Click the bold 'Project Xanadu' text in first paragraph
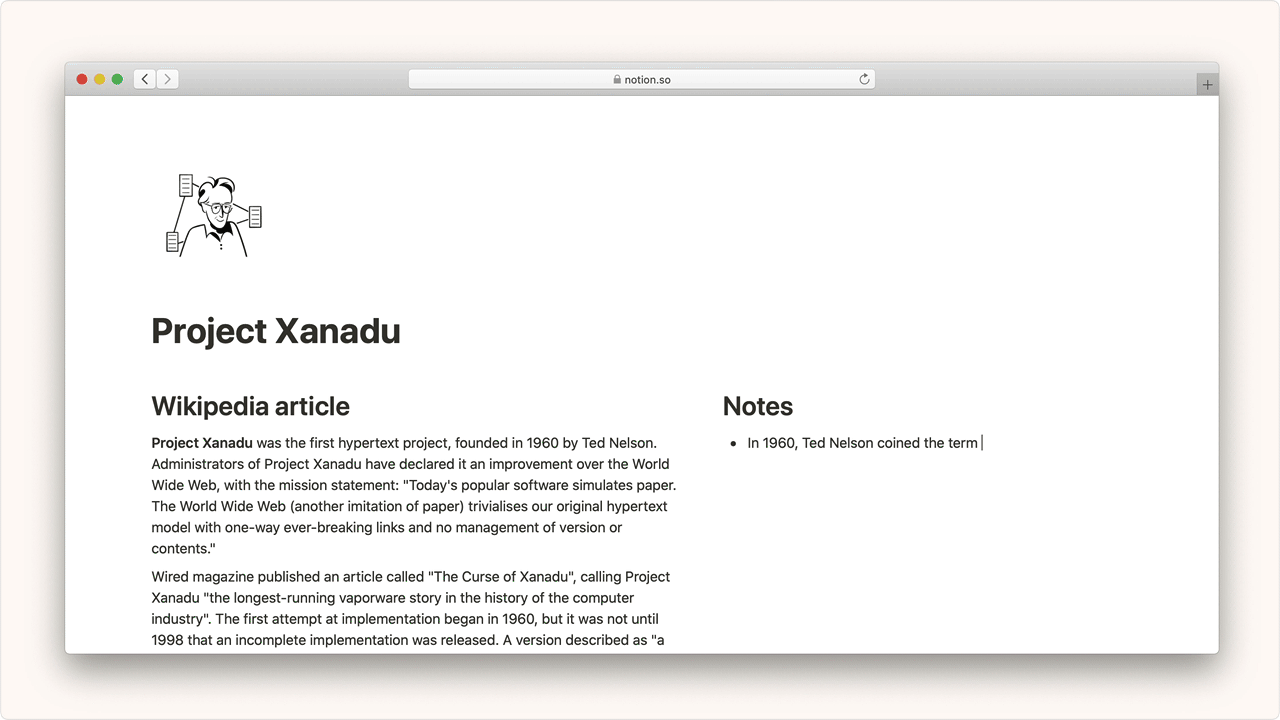 202,443
